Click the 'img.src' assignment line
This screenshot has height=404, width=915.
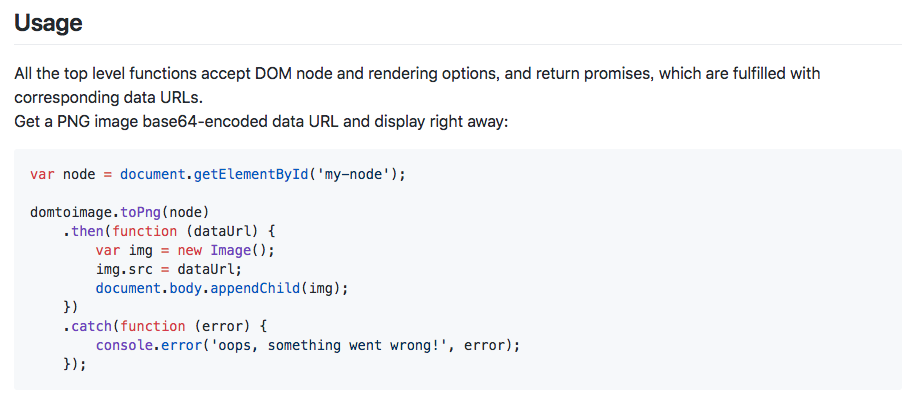[169, 270]
